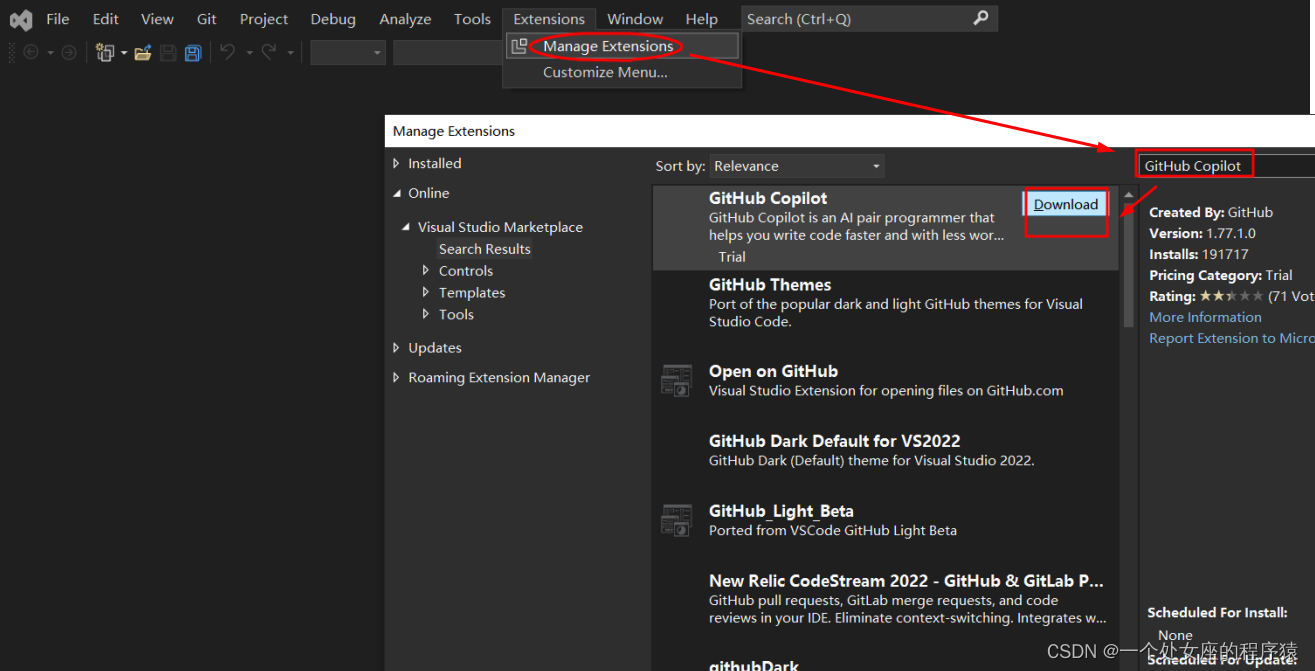Click the Created By: GitHub text
The image size is (1315, 671).
[1211, 212]
